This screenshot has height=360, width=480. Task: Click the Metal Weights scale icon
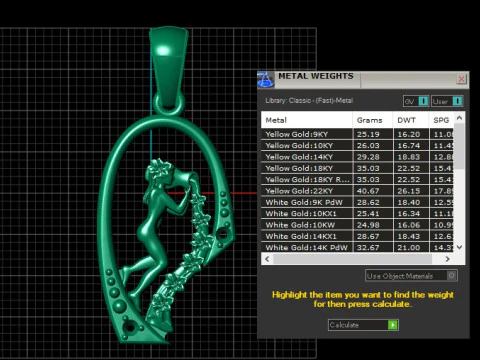click(x=266, y=80)
